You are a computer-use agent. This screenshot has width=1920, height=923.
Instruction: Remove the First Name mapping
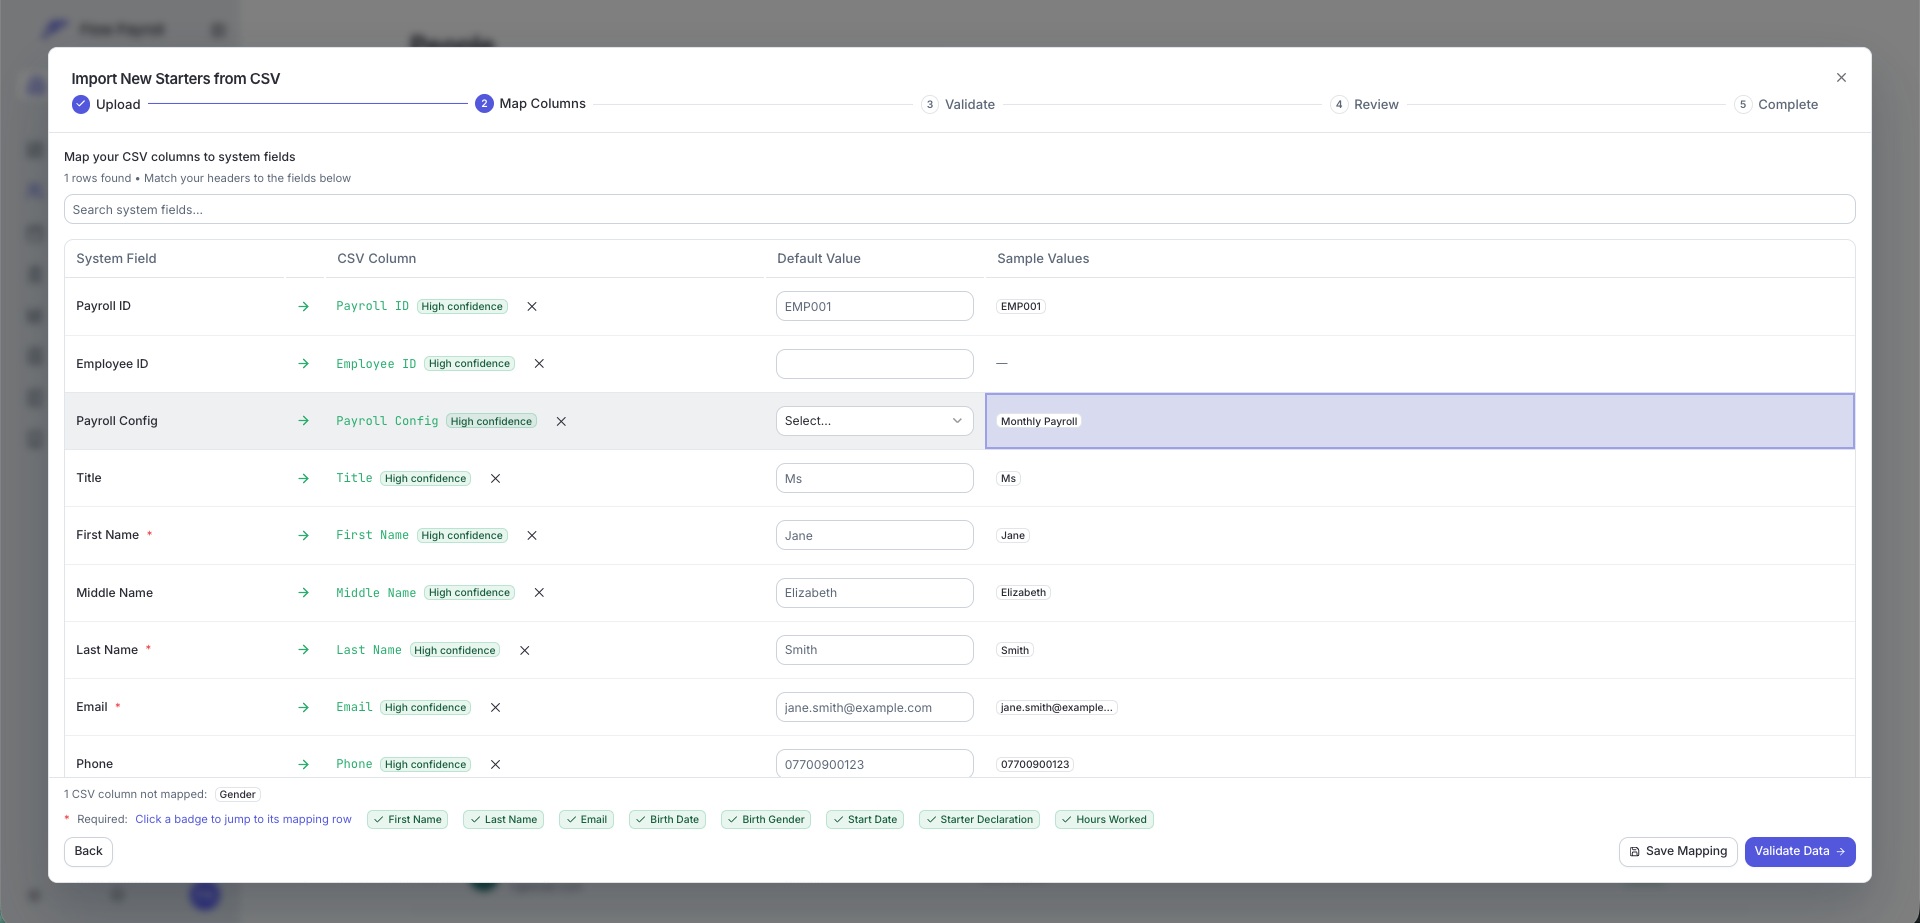(x=532, y=536)
